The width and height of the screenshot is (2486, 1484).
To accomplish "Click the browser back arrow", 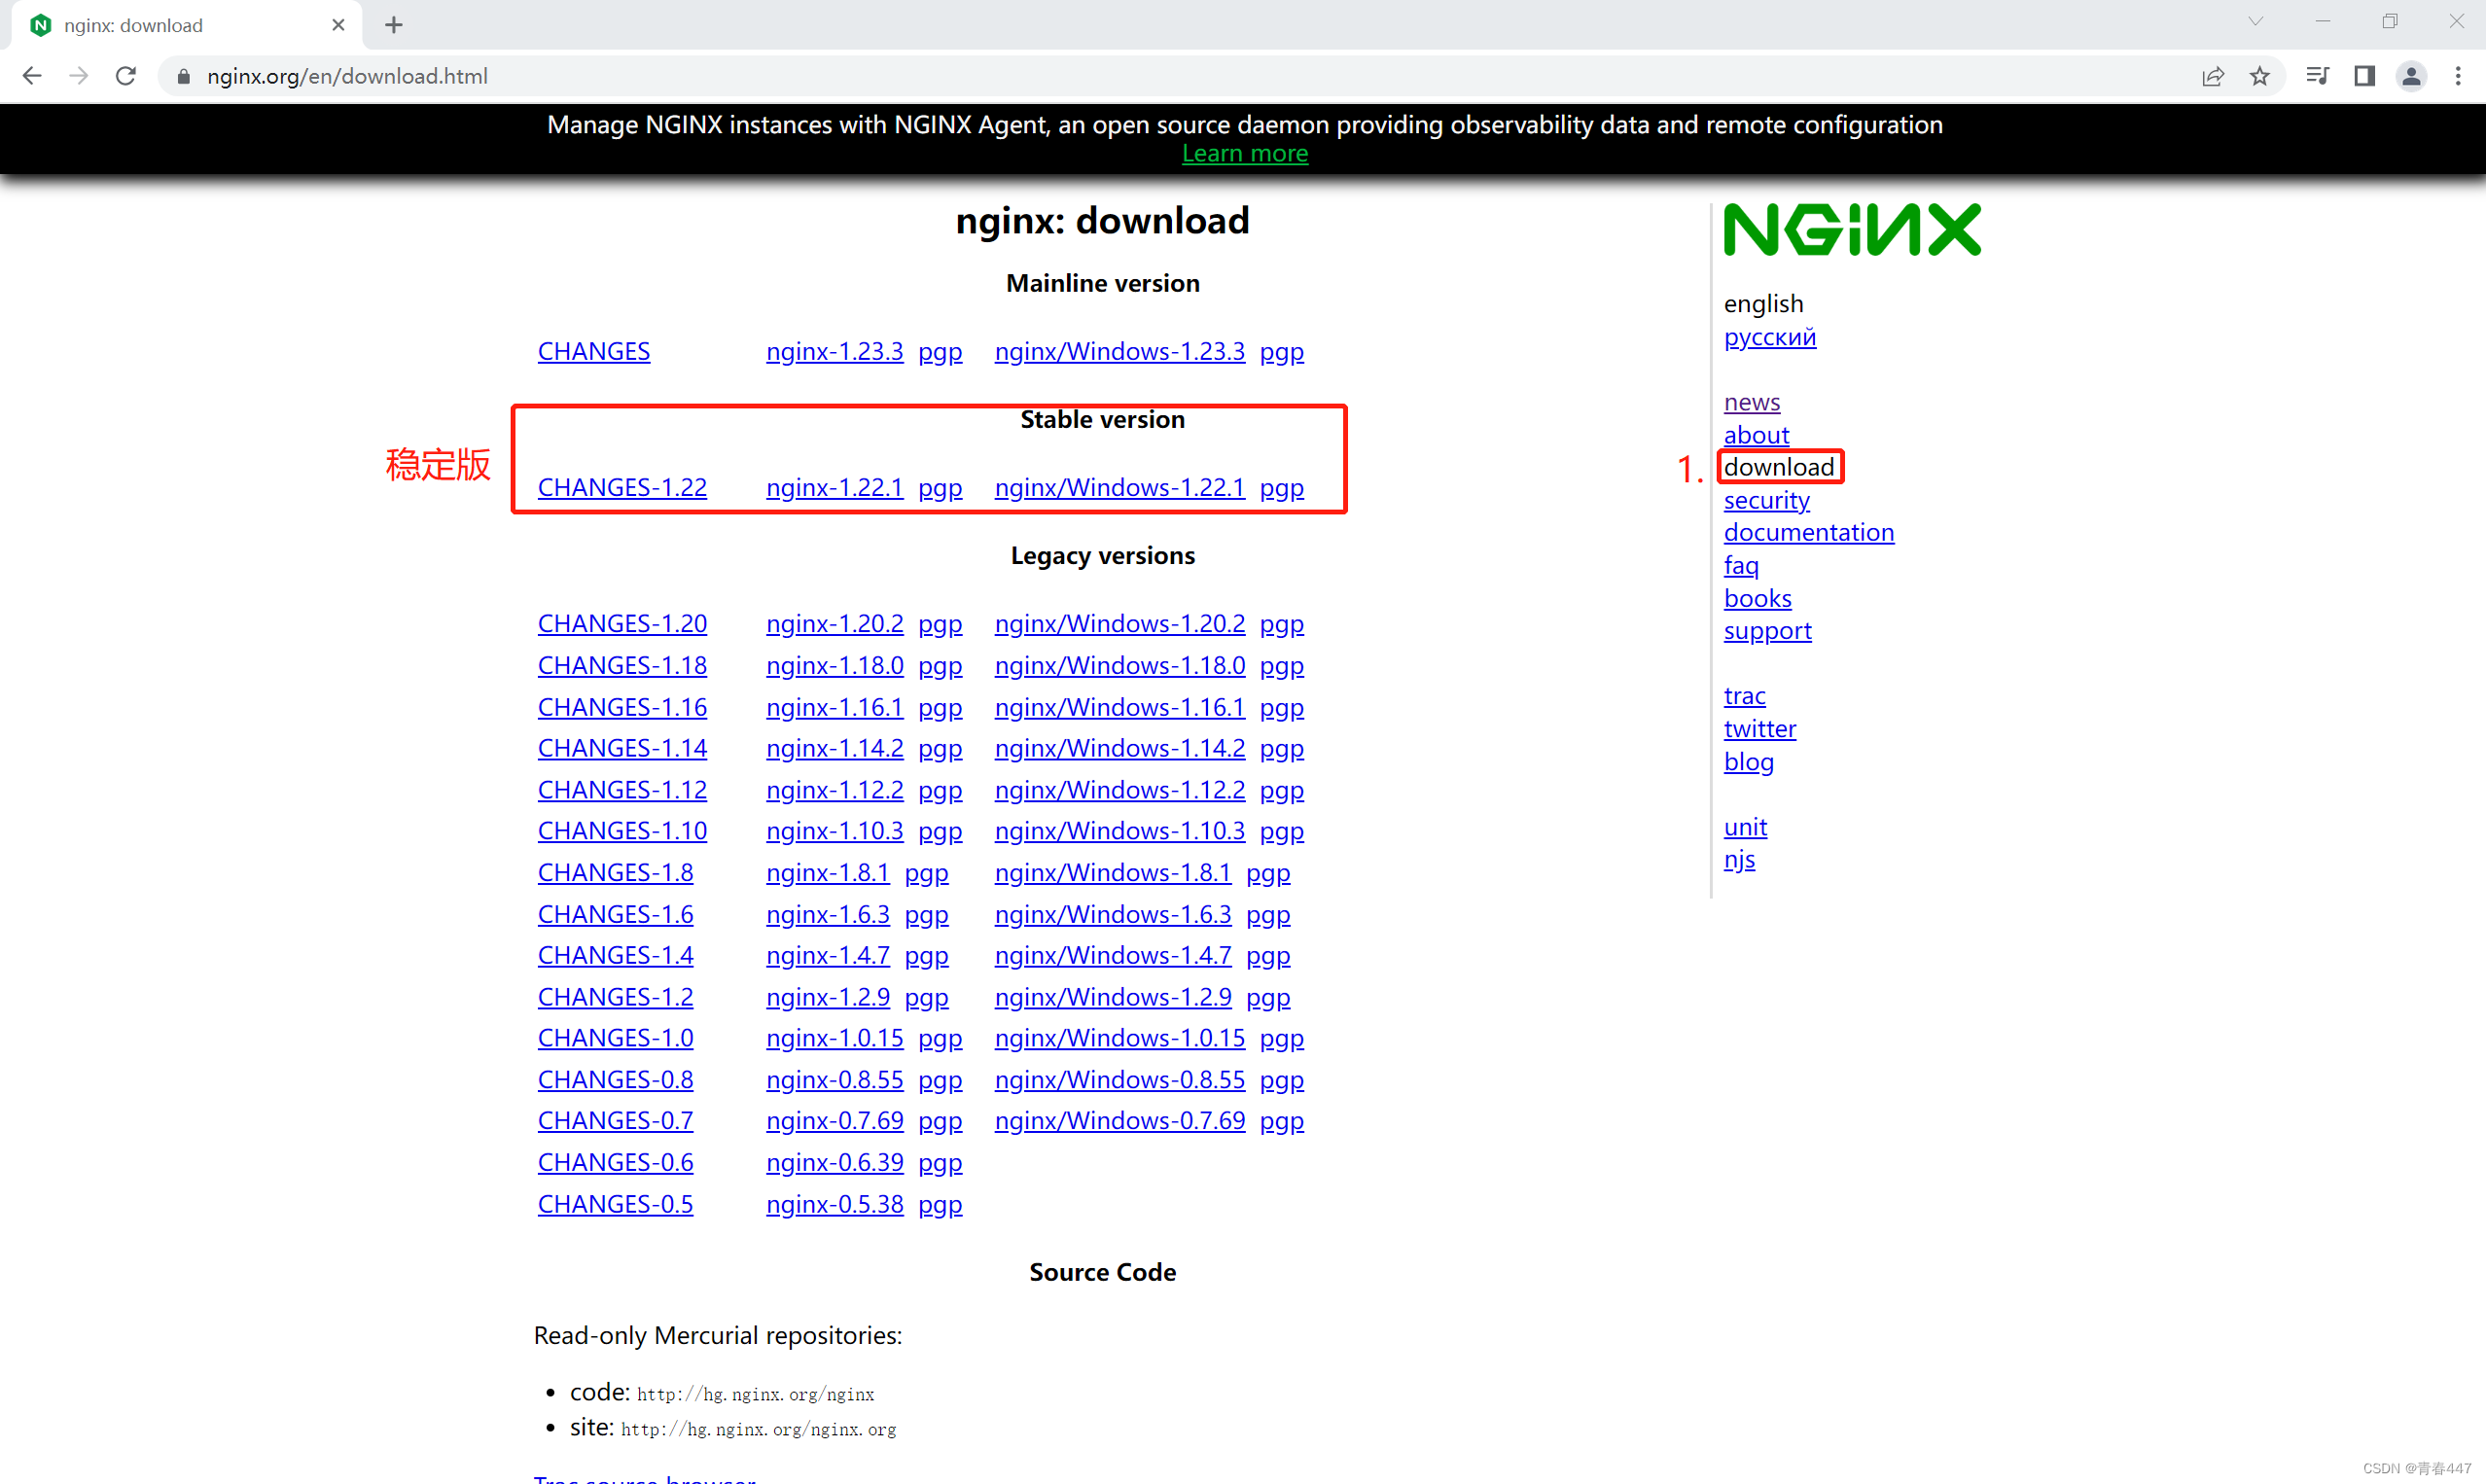I will pyautogui.click(x=32, y=76).
